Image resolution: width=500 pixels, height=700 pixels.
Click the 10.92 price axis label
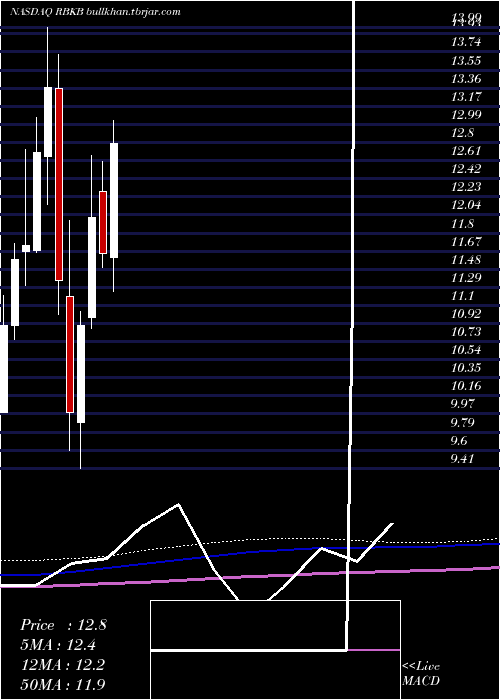coord(466,313)
